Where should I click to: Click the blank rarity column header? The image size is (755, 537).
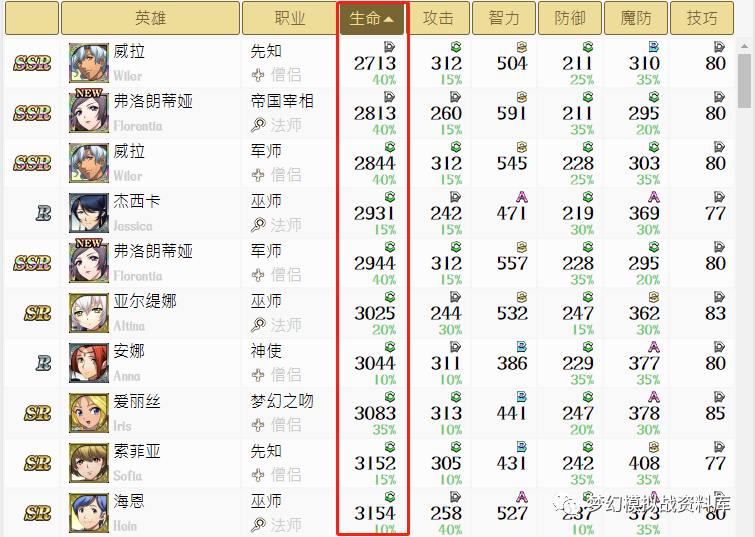click(32, 18)
